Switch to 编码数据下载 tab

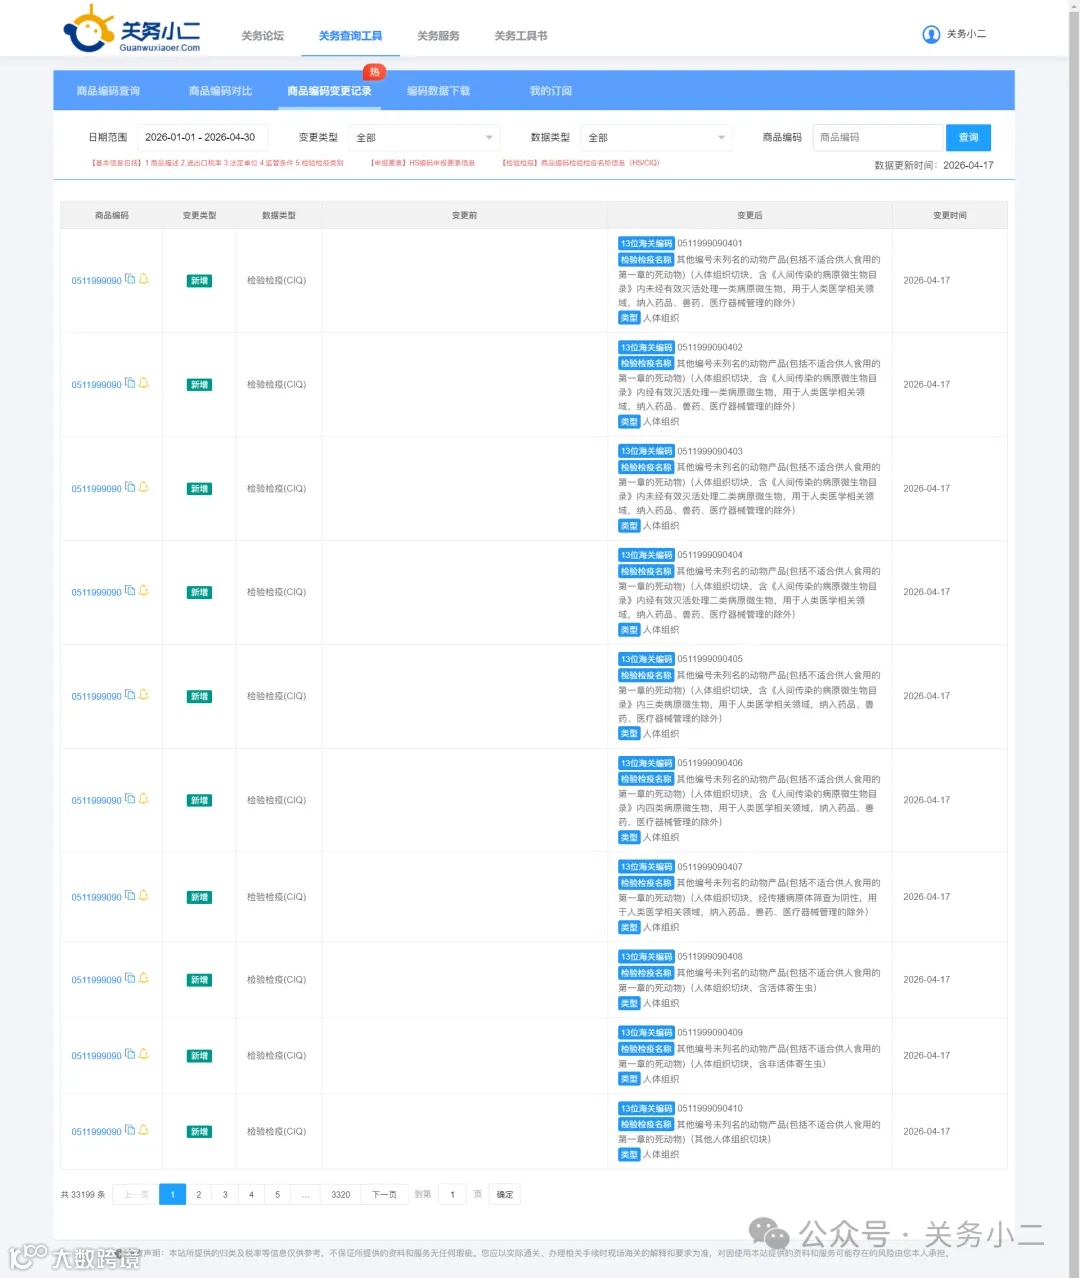tap(438, 91)
